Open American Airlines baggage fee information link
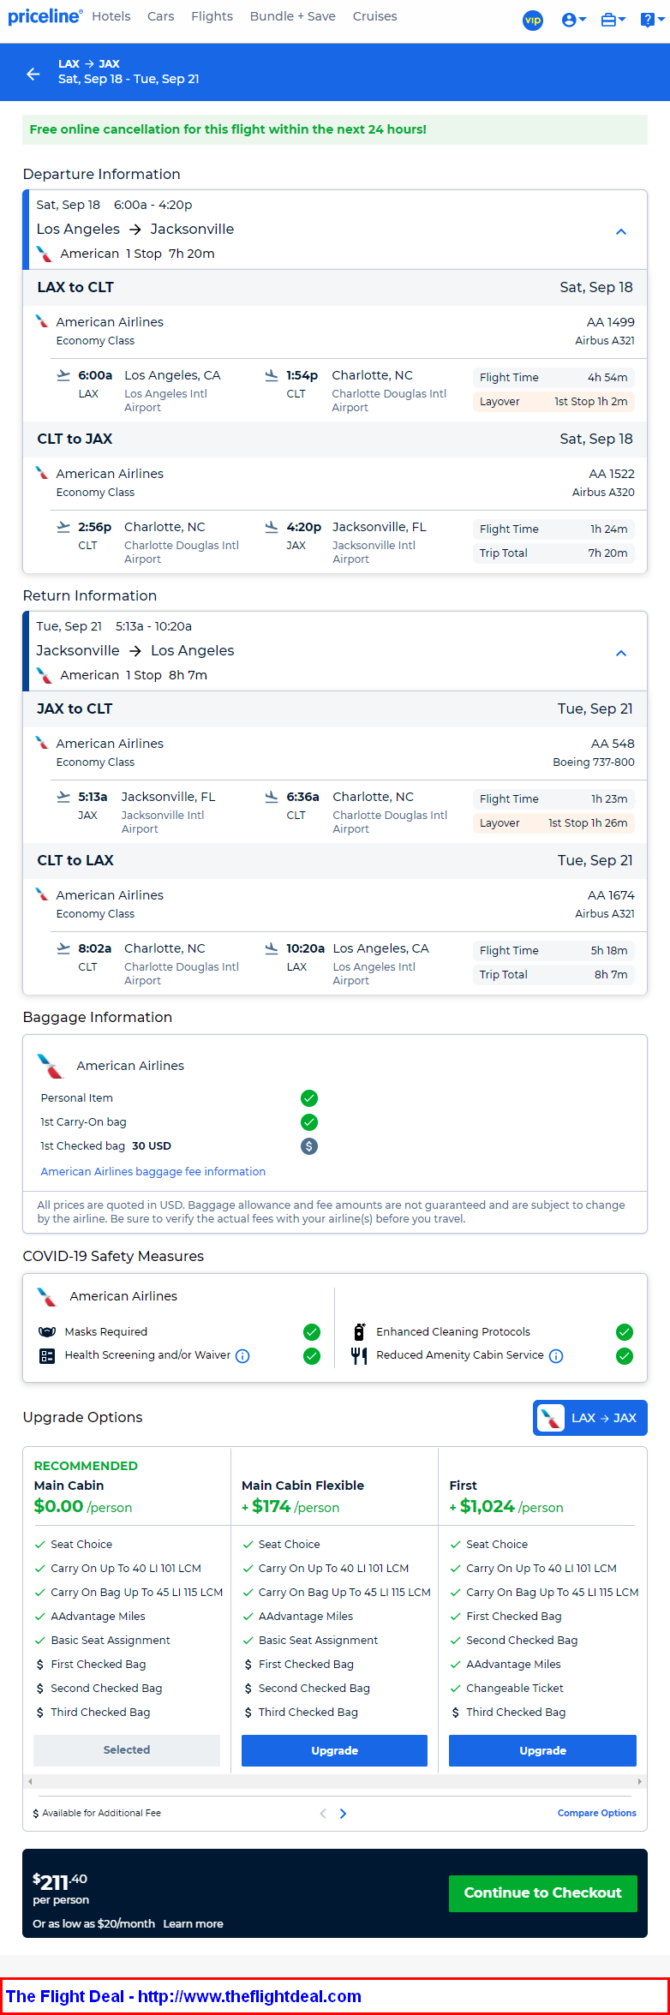Image resolution: width=670 pixels, height=2015 pixels. coord(153,1171)
